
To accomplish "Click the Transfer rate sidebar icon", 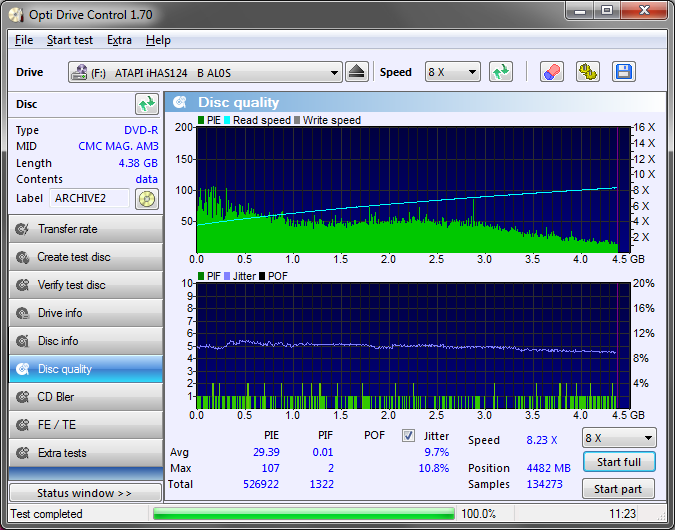I will [x=22, y=229].
